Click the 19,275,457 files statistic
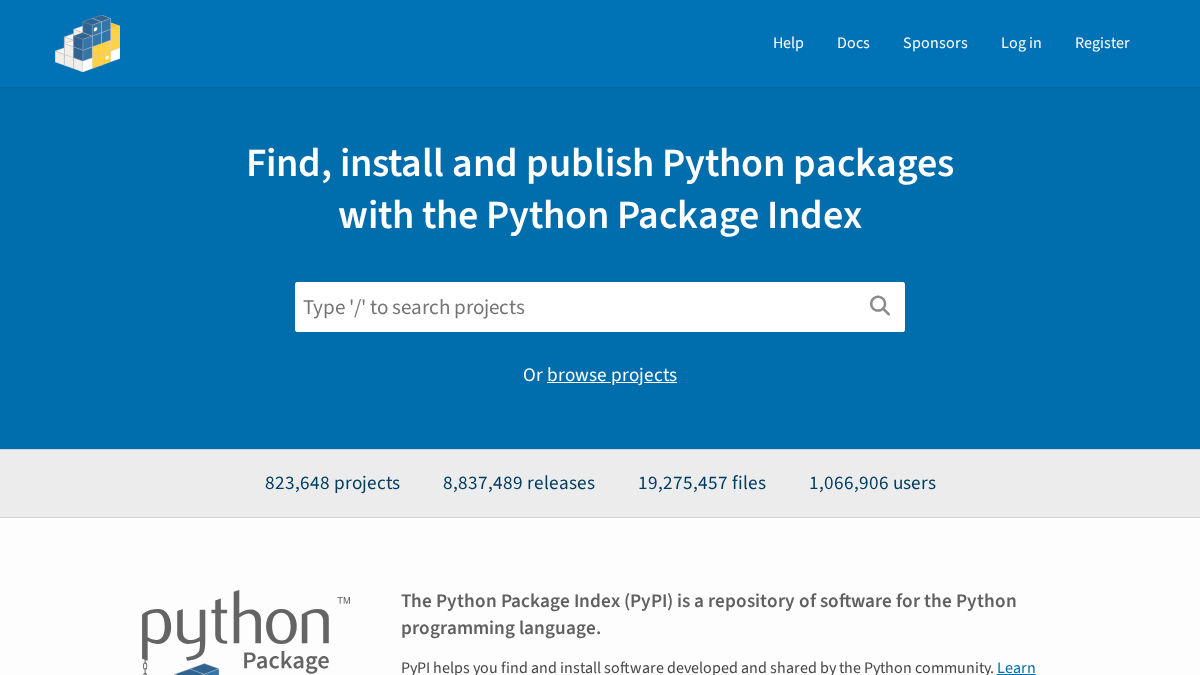Viewport: 1200px width, 675px height. tap(702, 483)
